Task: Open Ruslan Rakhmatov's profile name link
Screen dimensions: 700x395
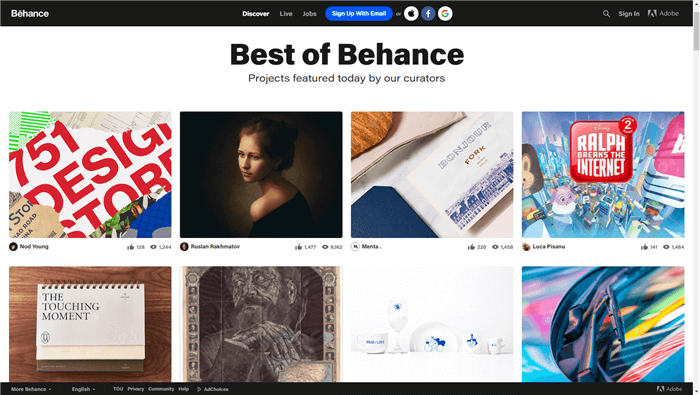Action: [215, 246]
